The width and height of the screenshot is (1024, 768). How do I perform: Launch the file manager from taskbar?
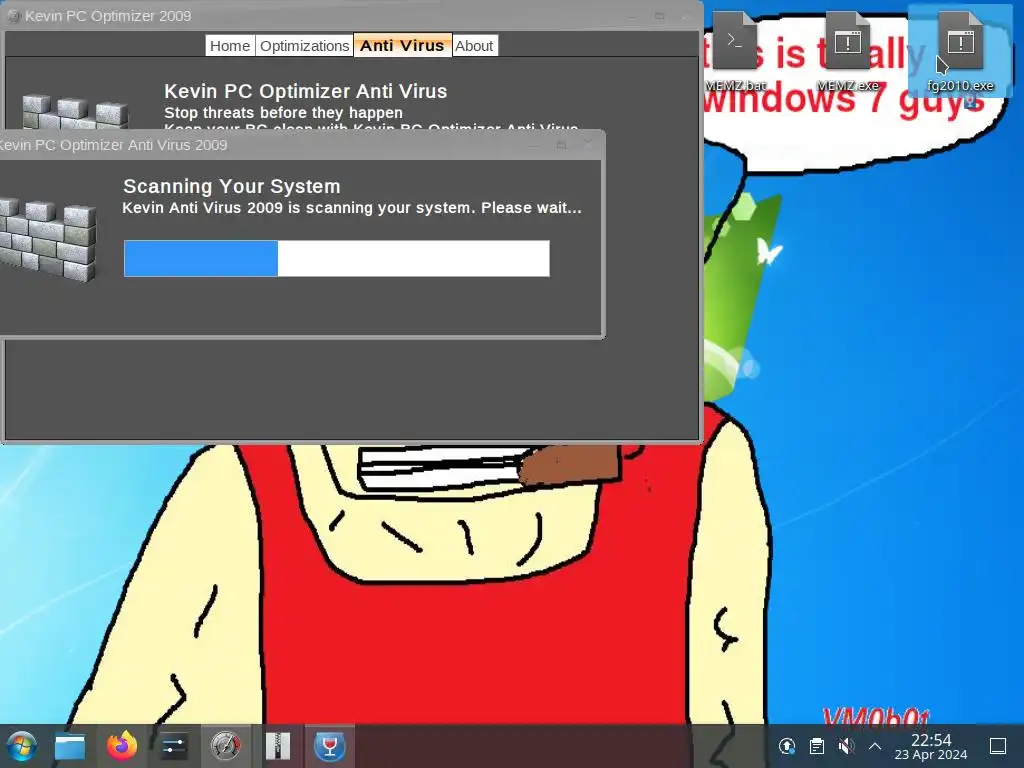(70, 746)
